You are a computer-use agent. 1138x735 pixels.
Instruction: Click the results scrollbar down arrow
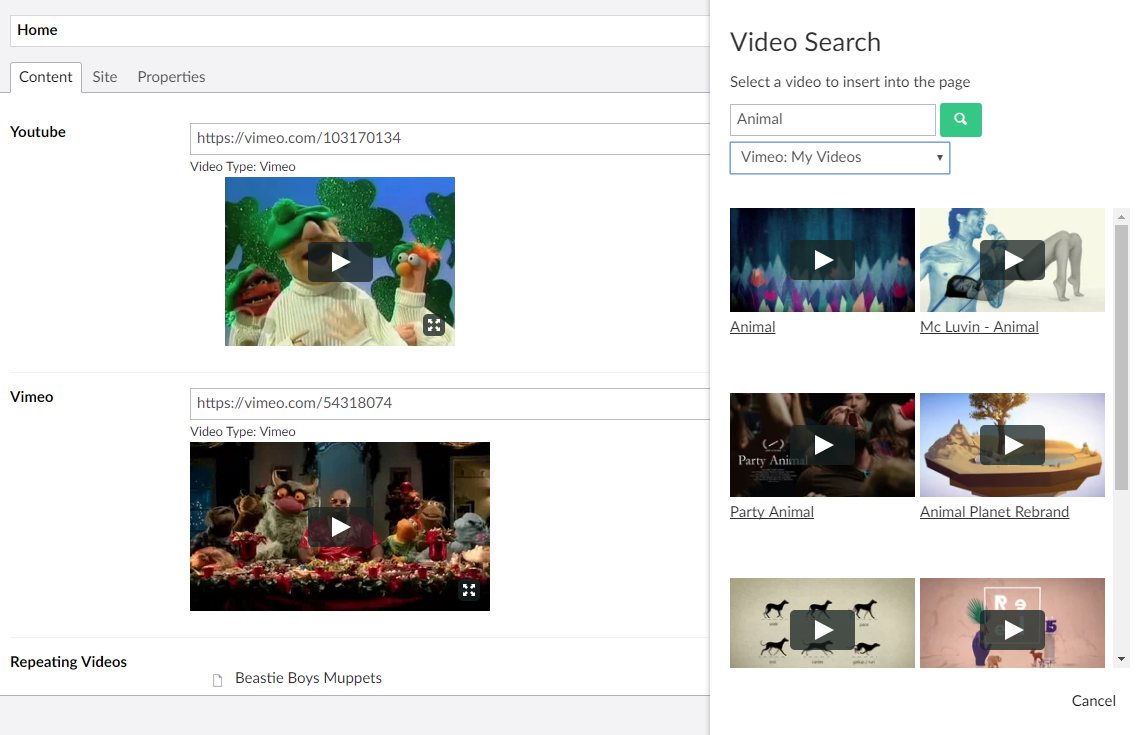[x=1121, y=660]
